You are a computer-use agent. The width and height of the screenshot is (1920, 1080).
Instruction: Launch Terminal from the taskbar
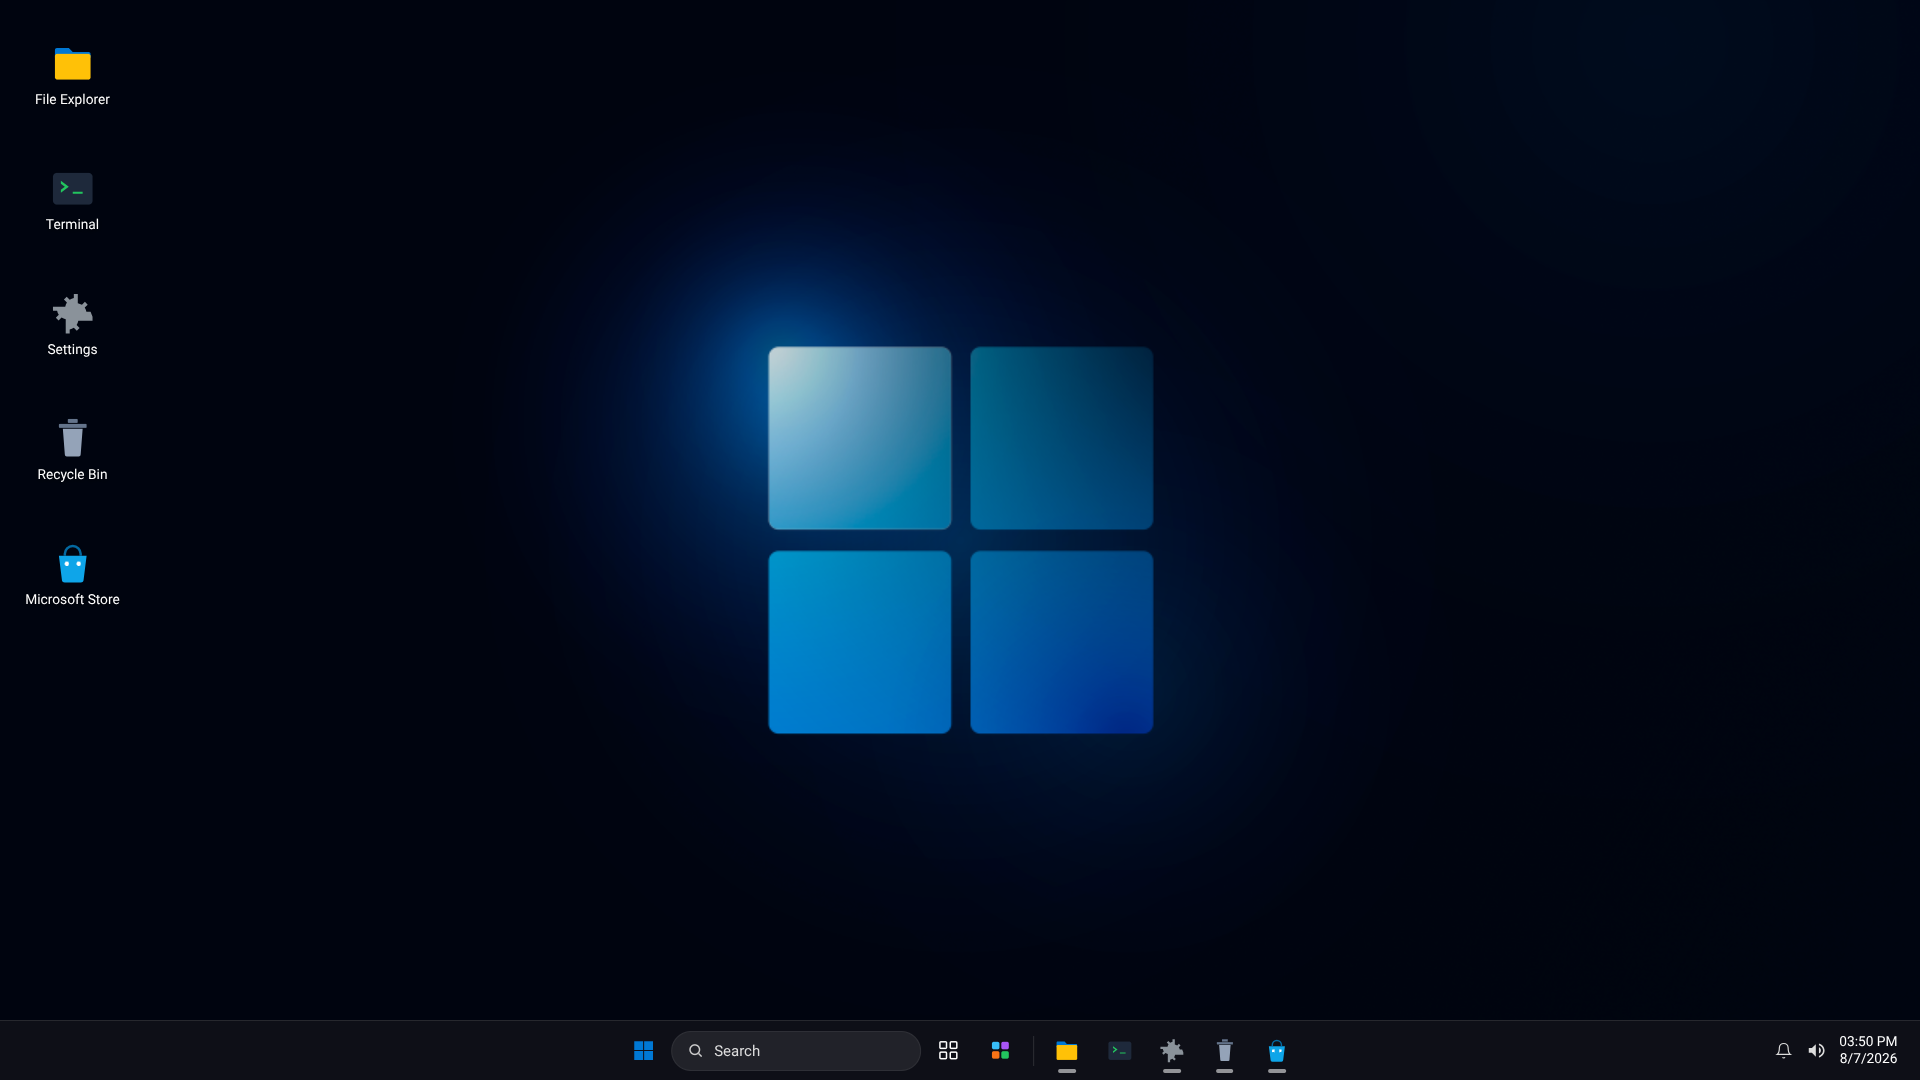point(1120,1051)
